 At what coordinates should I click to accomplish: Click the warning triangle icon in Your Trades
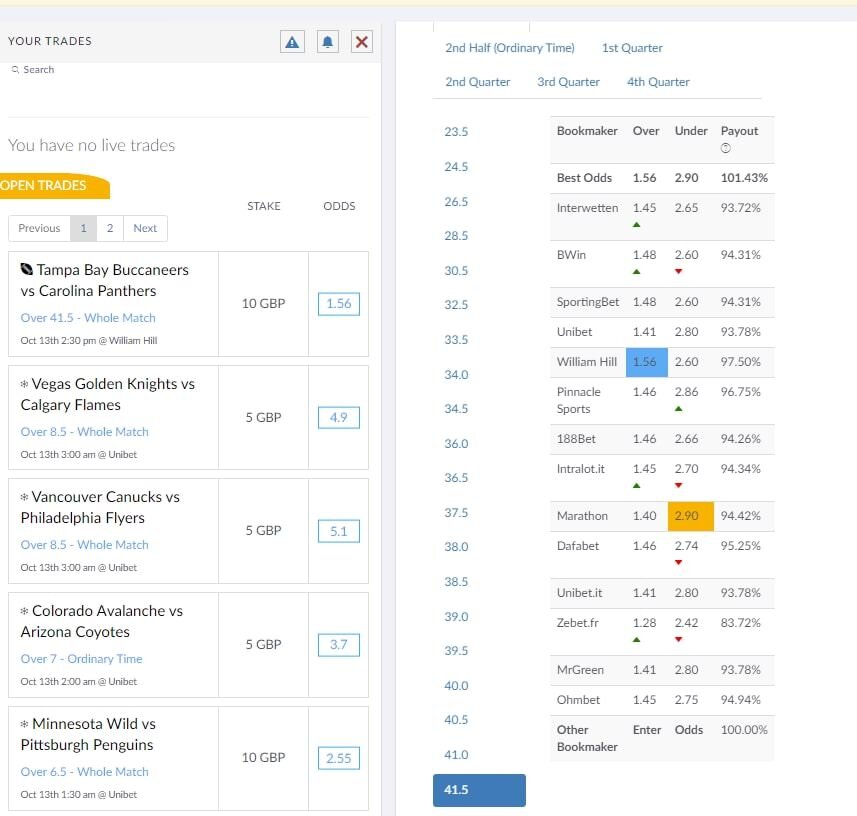tap(292, 42)
